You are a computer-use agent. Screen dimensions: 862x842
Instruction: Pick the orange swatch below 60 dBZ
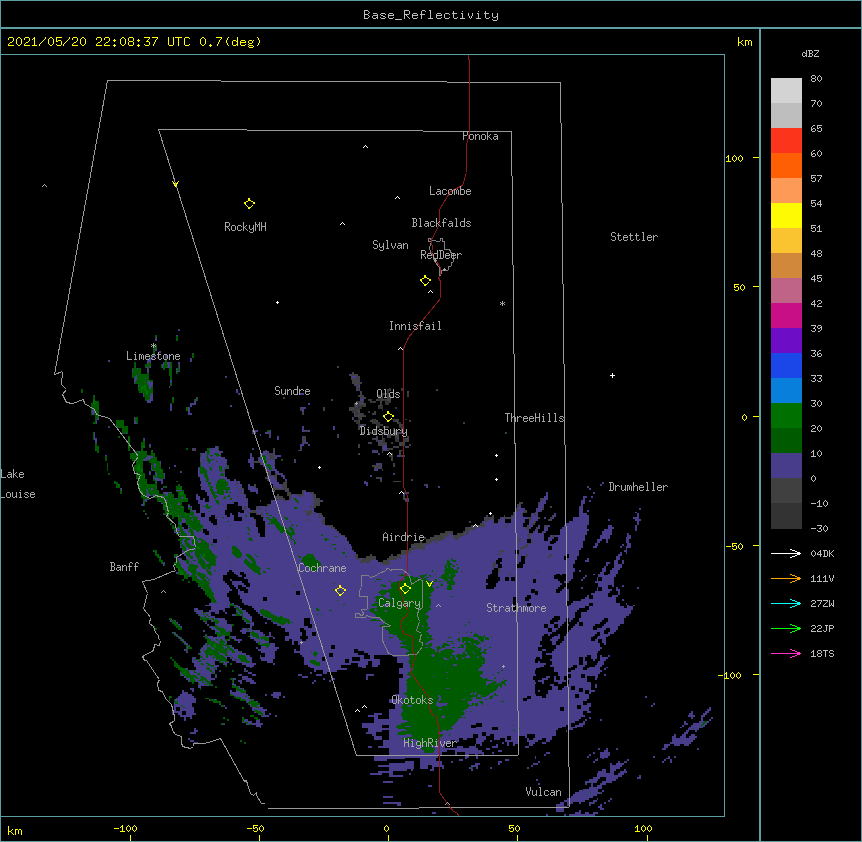click(x=786, y=165)
